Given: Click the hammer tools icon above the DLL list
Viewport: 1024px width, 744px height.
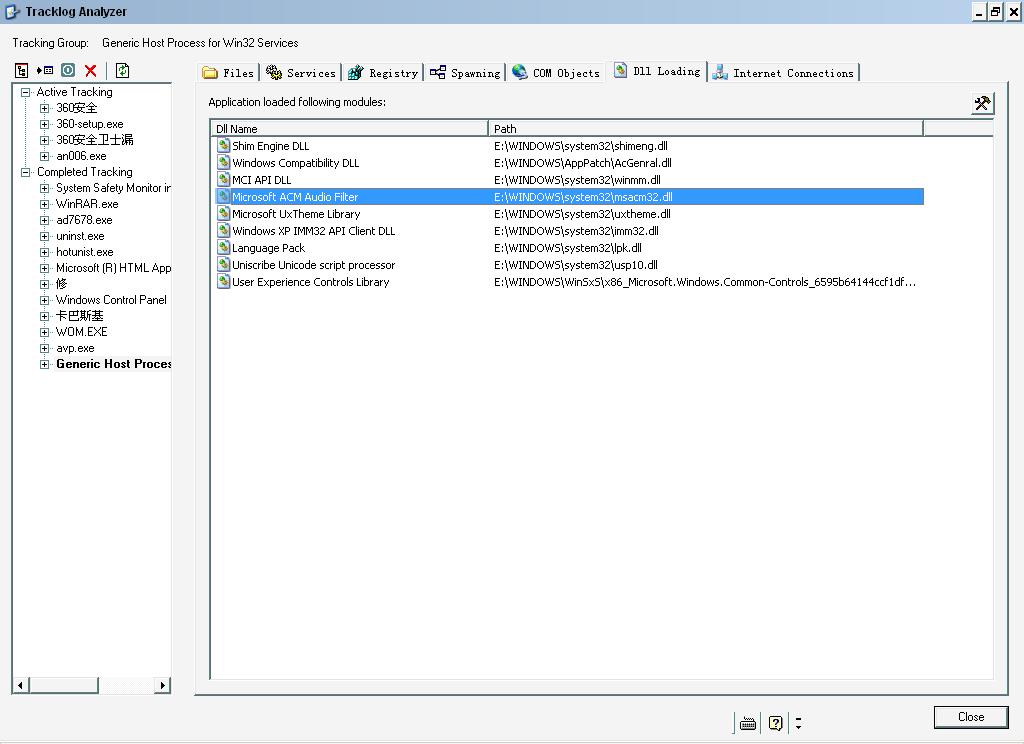Looking at the screenshot, I should point(982,103).
